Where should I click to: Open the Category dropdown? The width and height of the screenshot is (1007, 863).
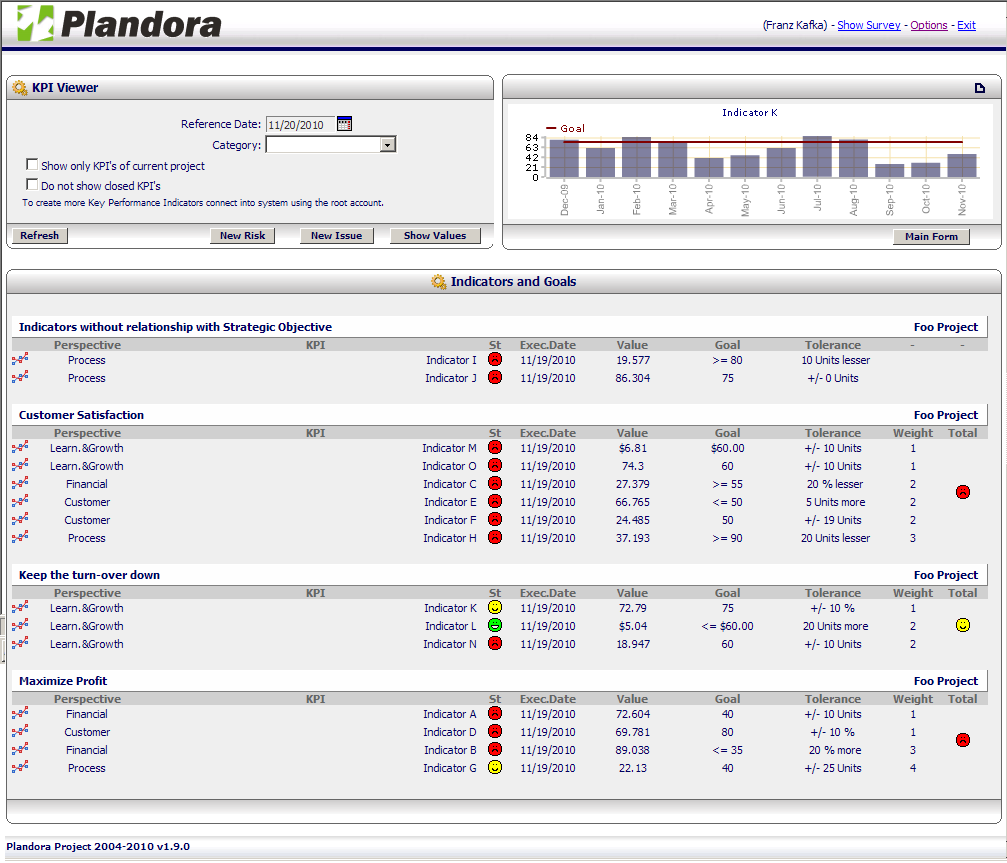coord(388,145)
